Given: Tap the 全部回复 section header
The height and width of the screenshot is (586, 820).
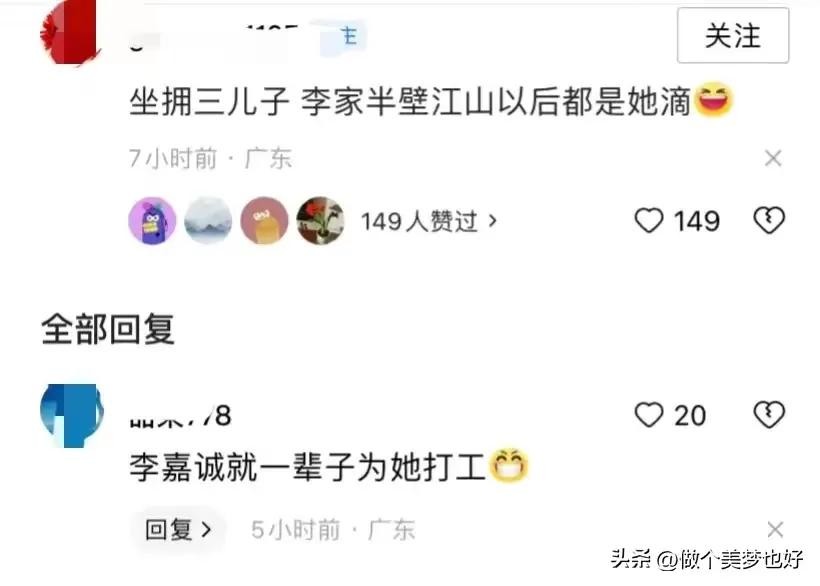Looking at the screenshot, I should pyautogui.click(x=108, y=329).
